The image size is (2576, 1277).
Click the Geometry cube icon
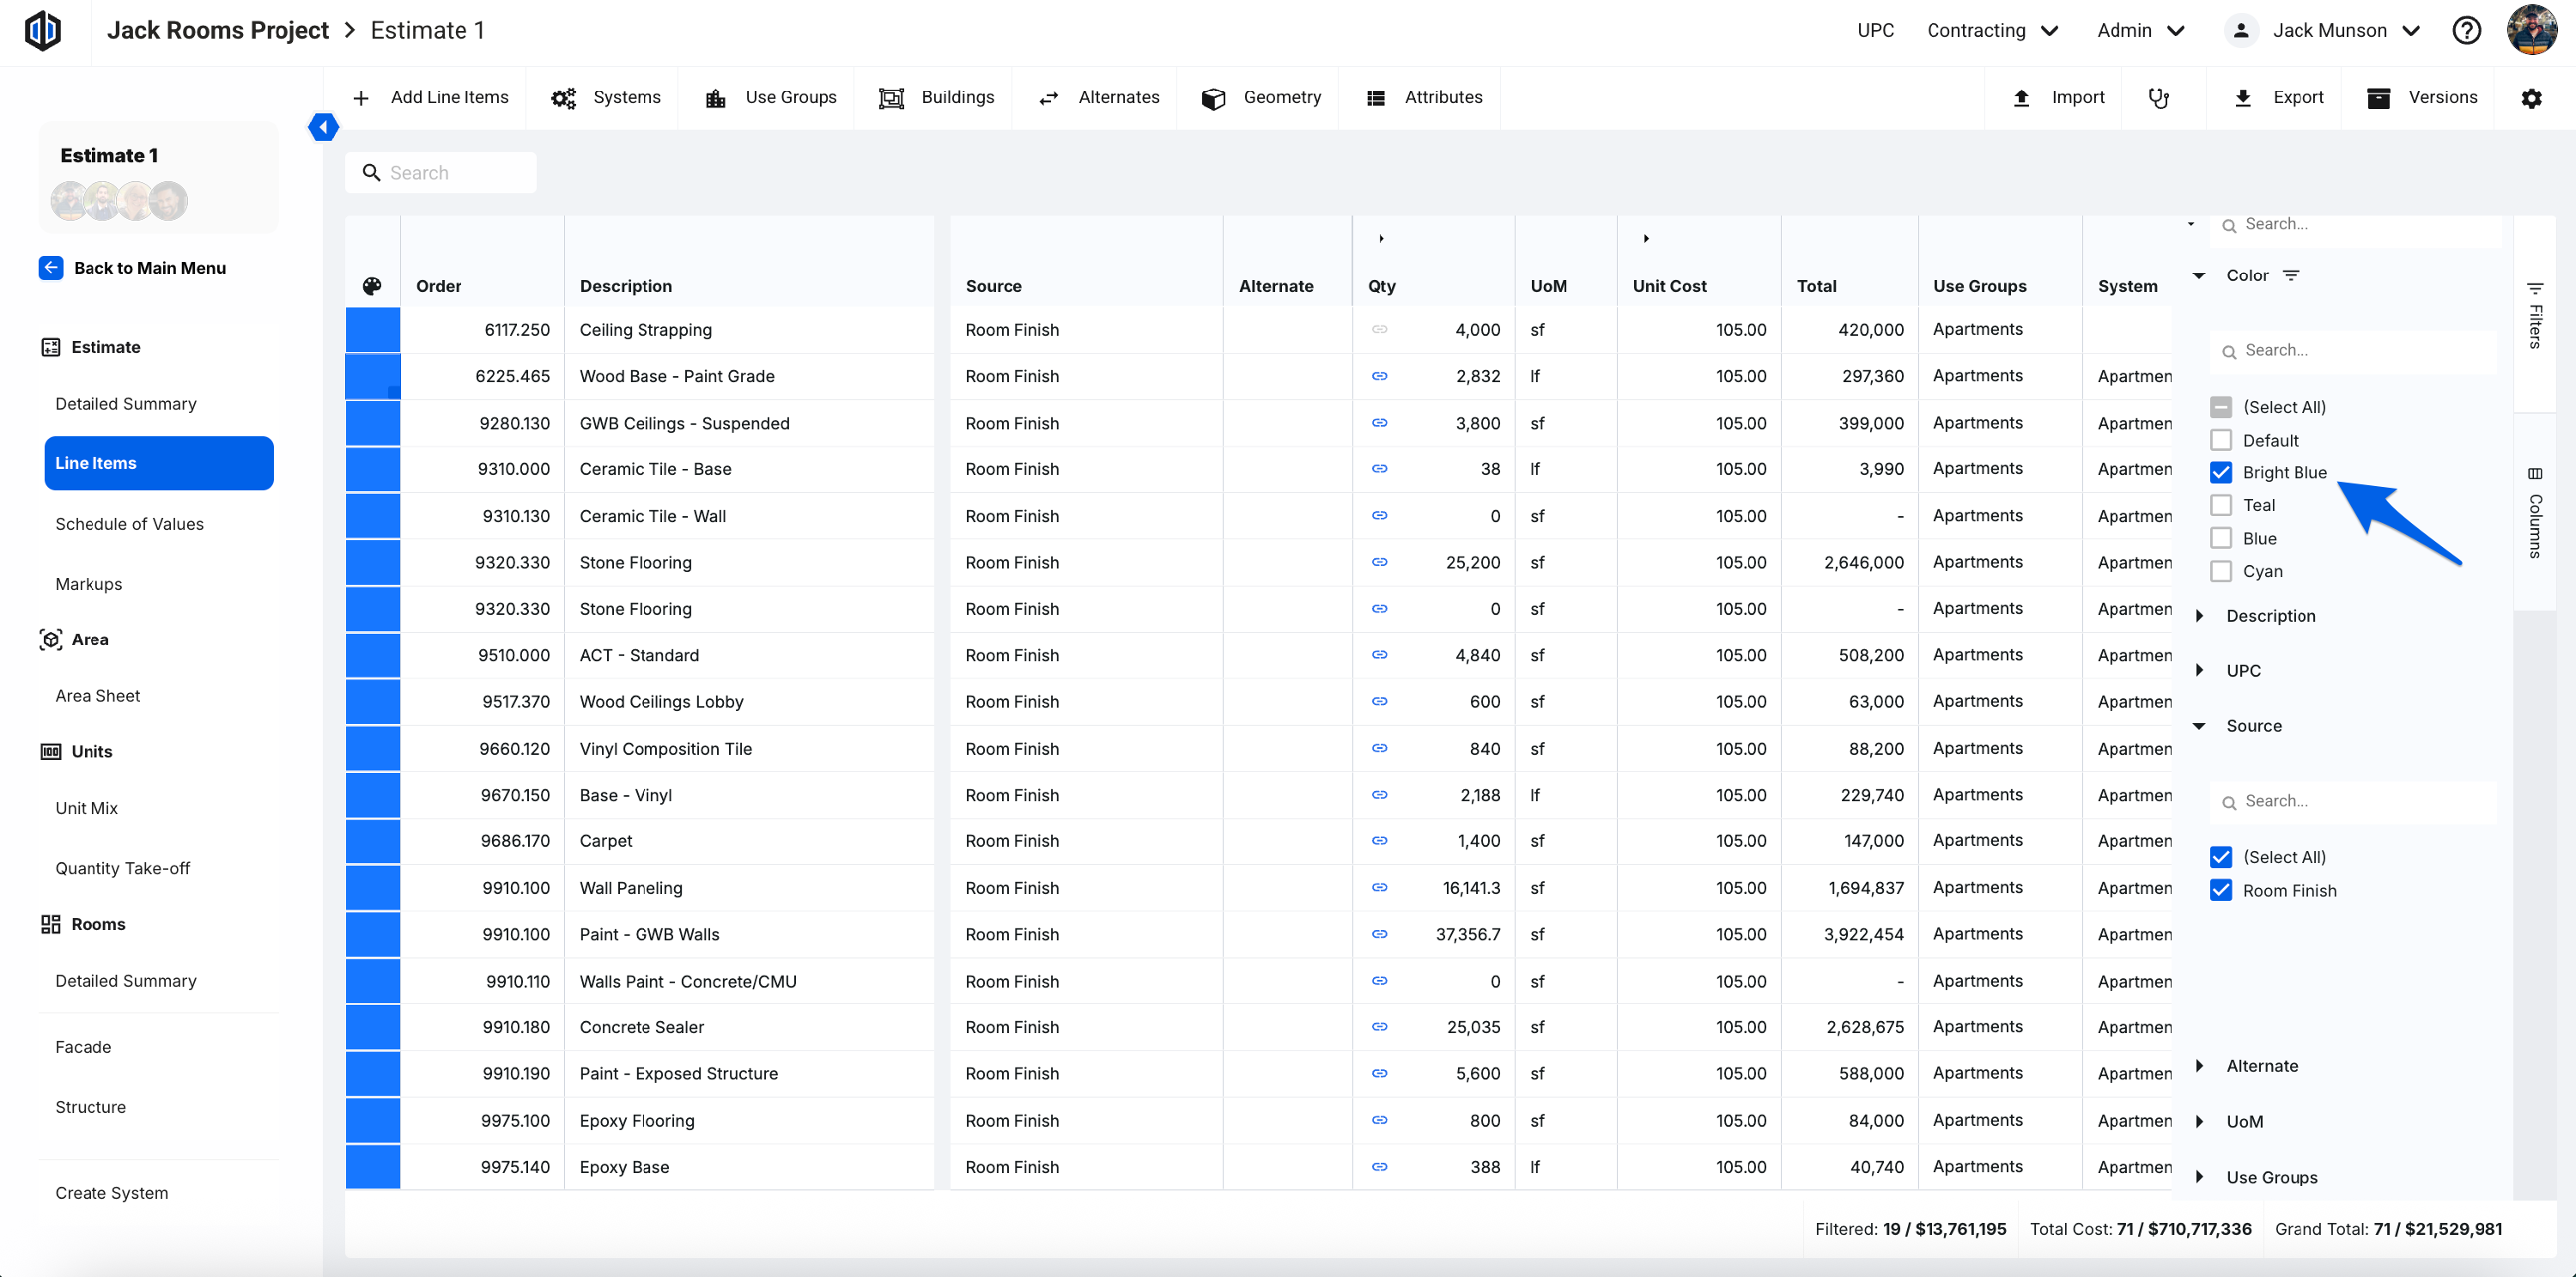click(1213, 98)
